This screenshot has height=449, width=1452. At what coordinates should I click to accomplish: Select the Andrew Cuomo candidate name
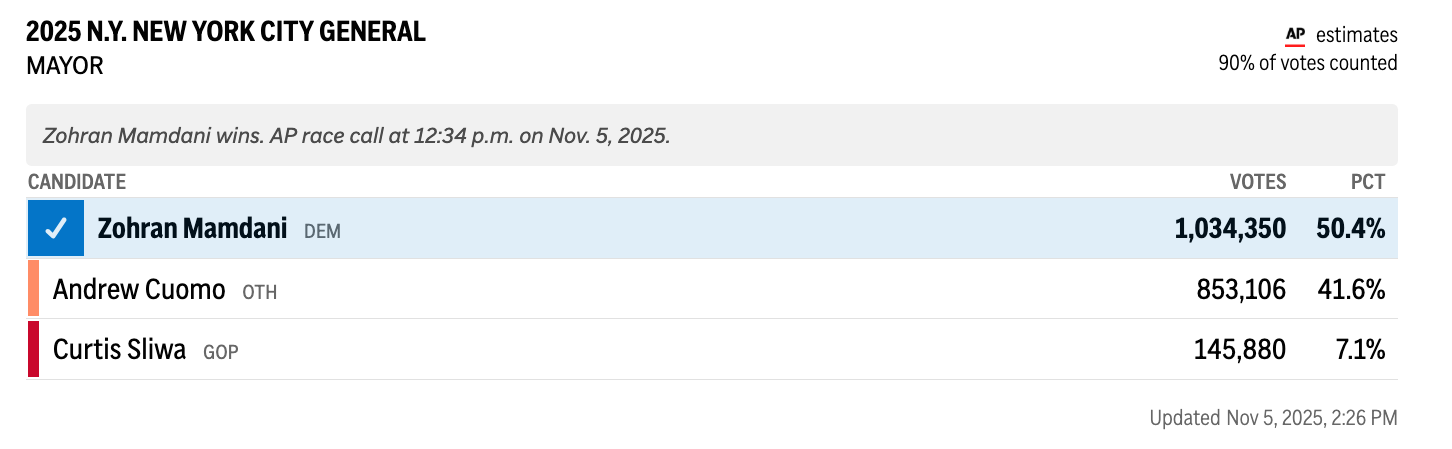pyautogui.click(x=139, y=290)
